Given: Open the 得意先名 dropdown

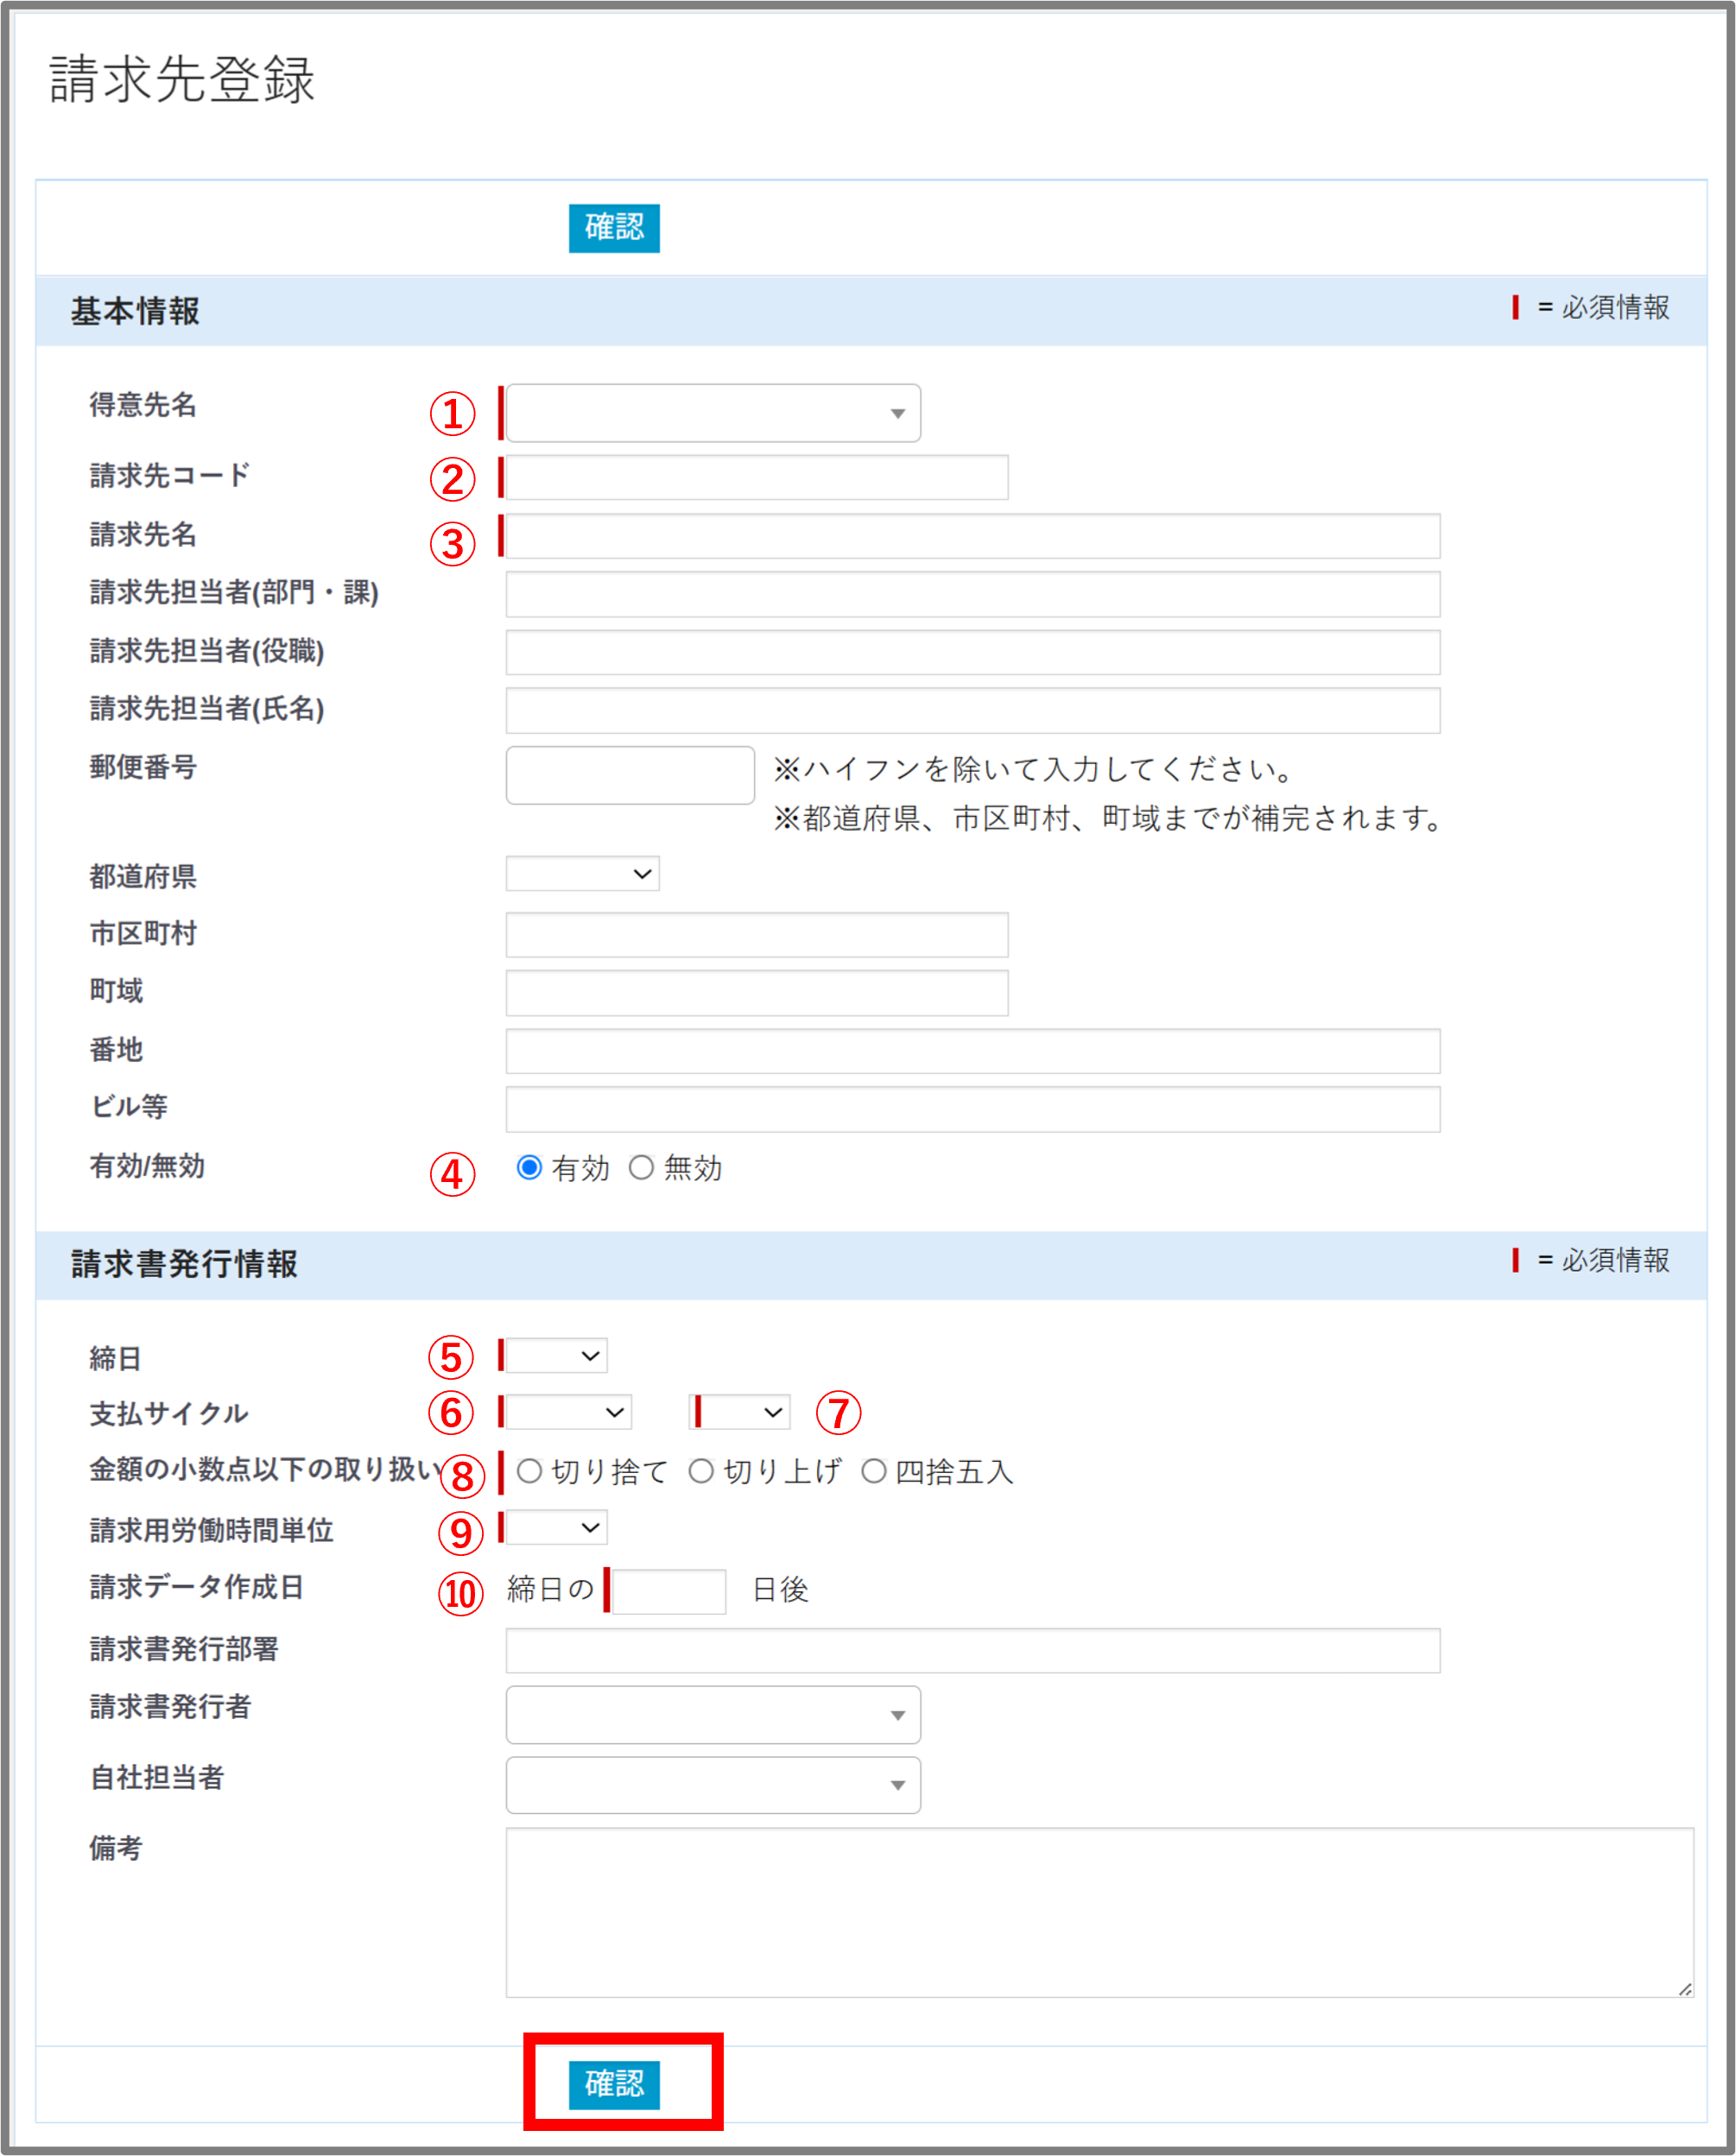Looking at the screenshot, I should (x=713, y=413).
